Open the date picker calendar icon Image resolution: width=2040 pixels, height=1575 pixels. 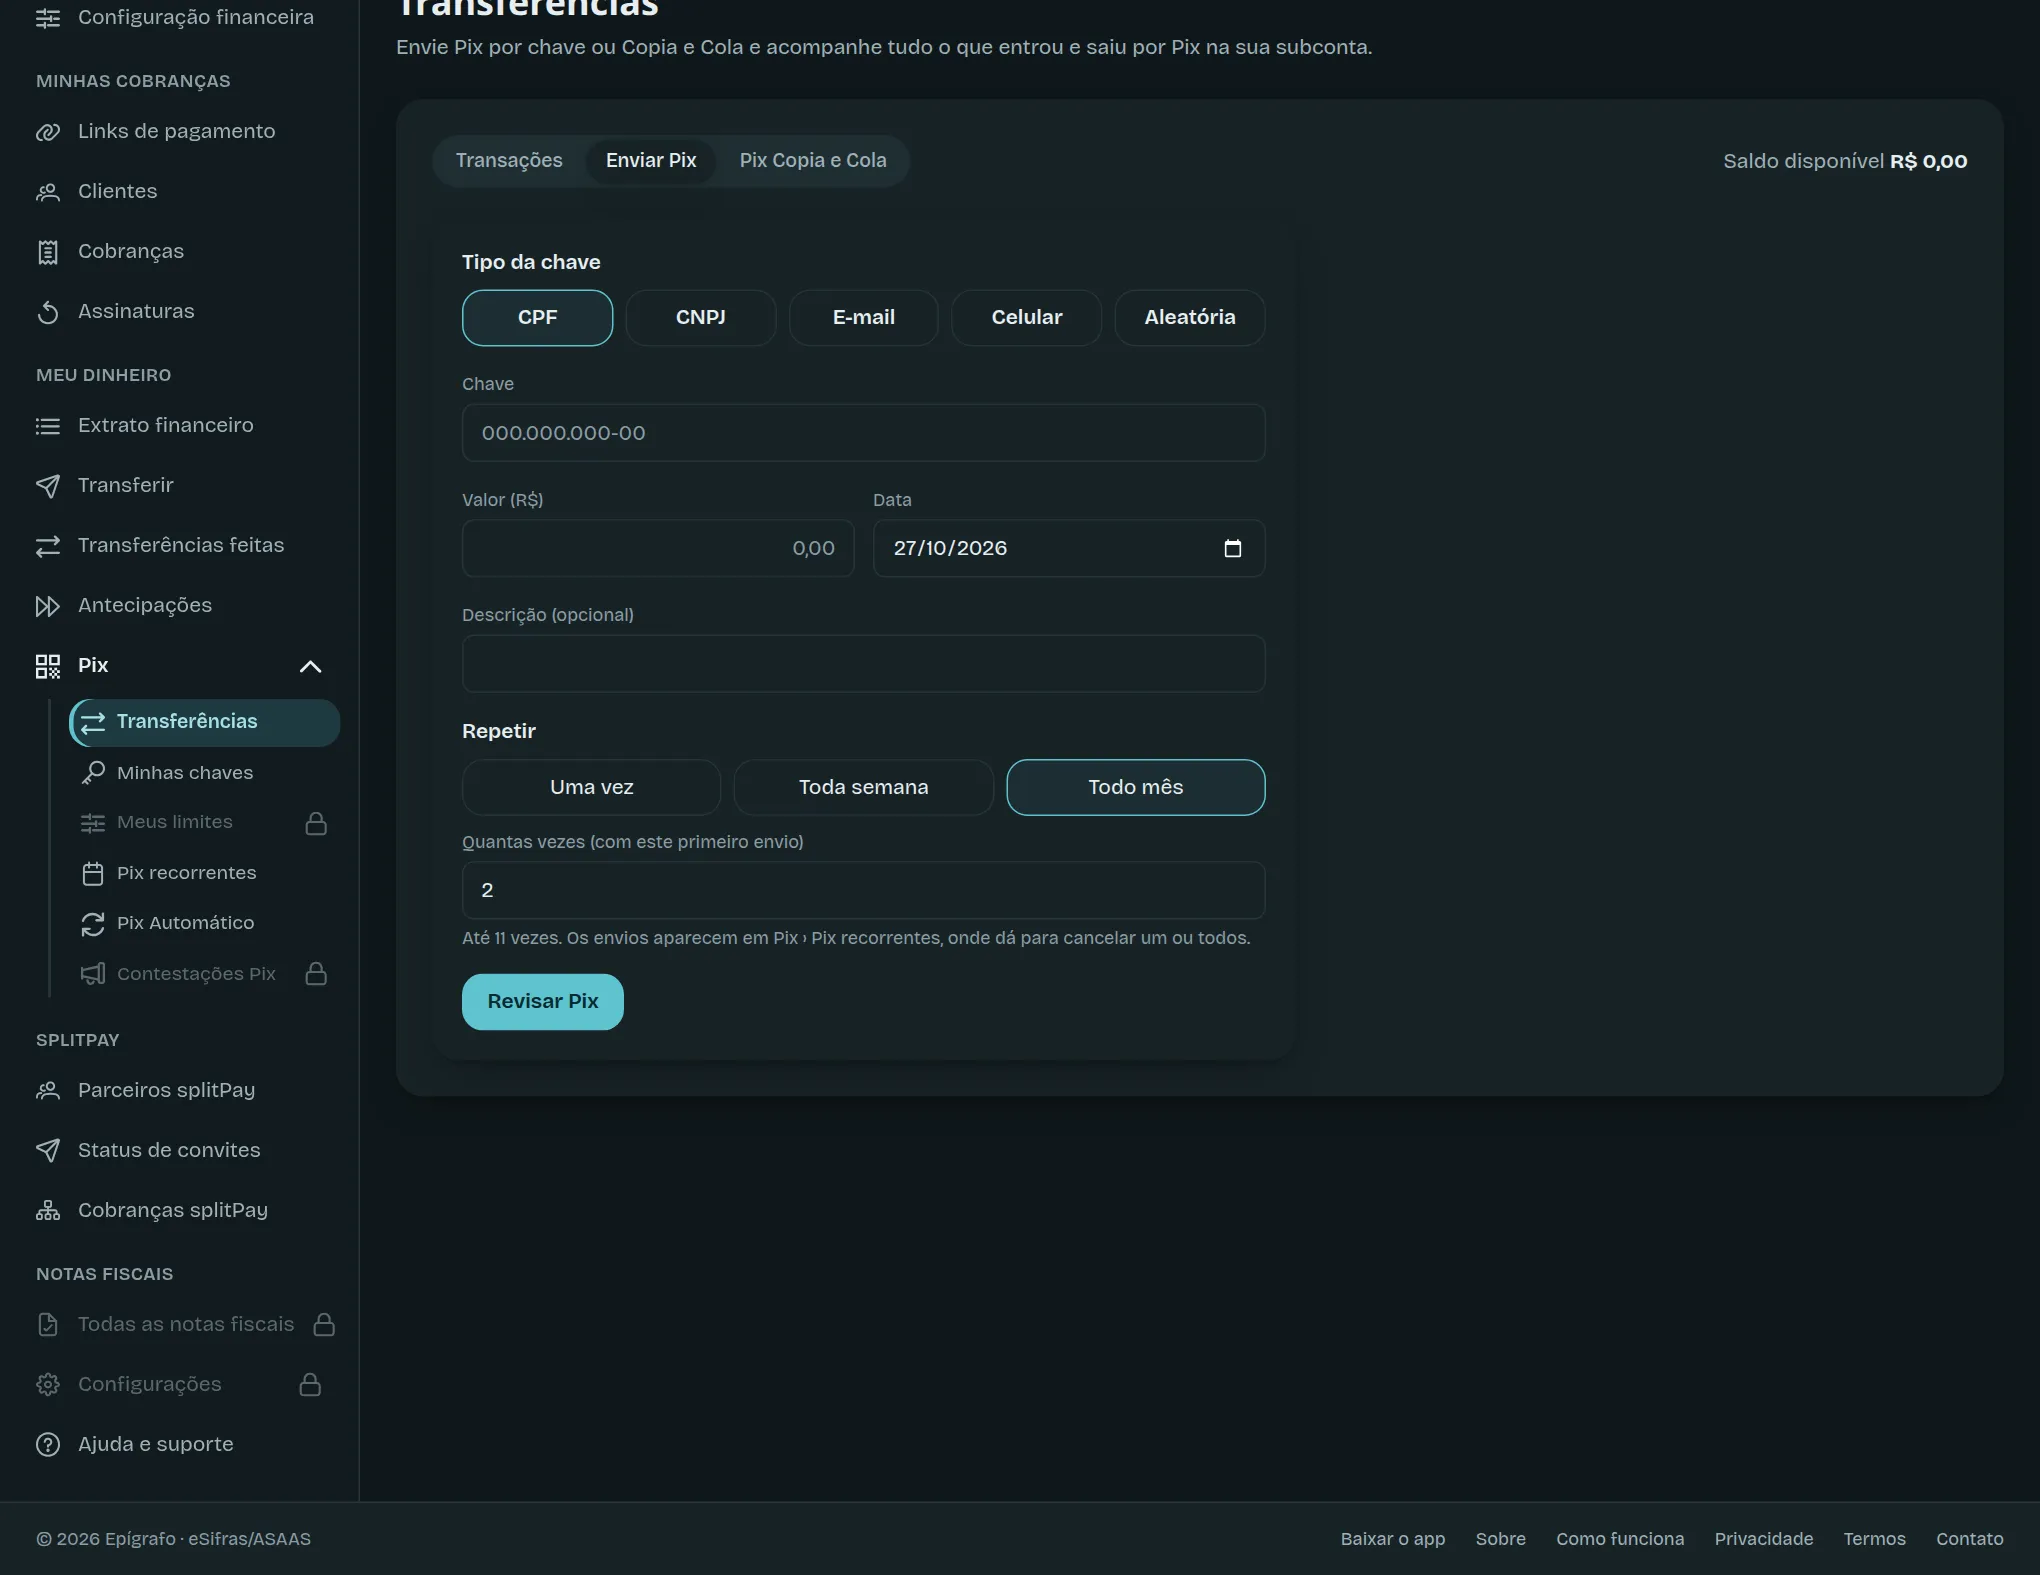pos(1233,549)
